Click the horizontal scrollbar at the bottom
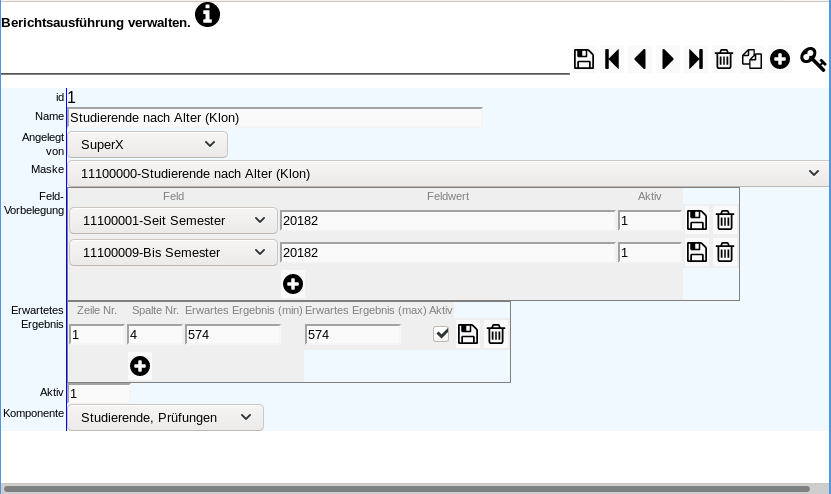Image resolution: width=831 pixels, height=494 pixels. tap(405, 489)
